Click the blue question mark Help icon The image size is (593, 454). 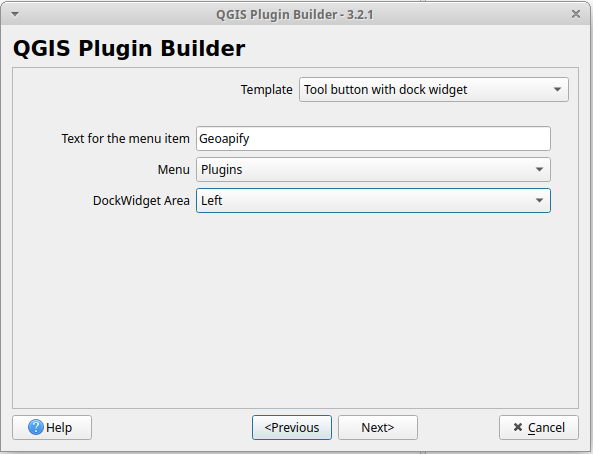point(36,427)
